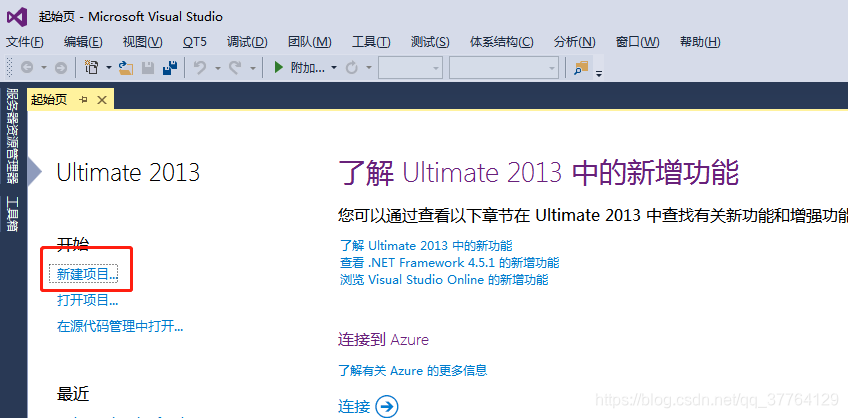
Task: Click the New Project toolbar icon
Action: pos(92,68)
